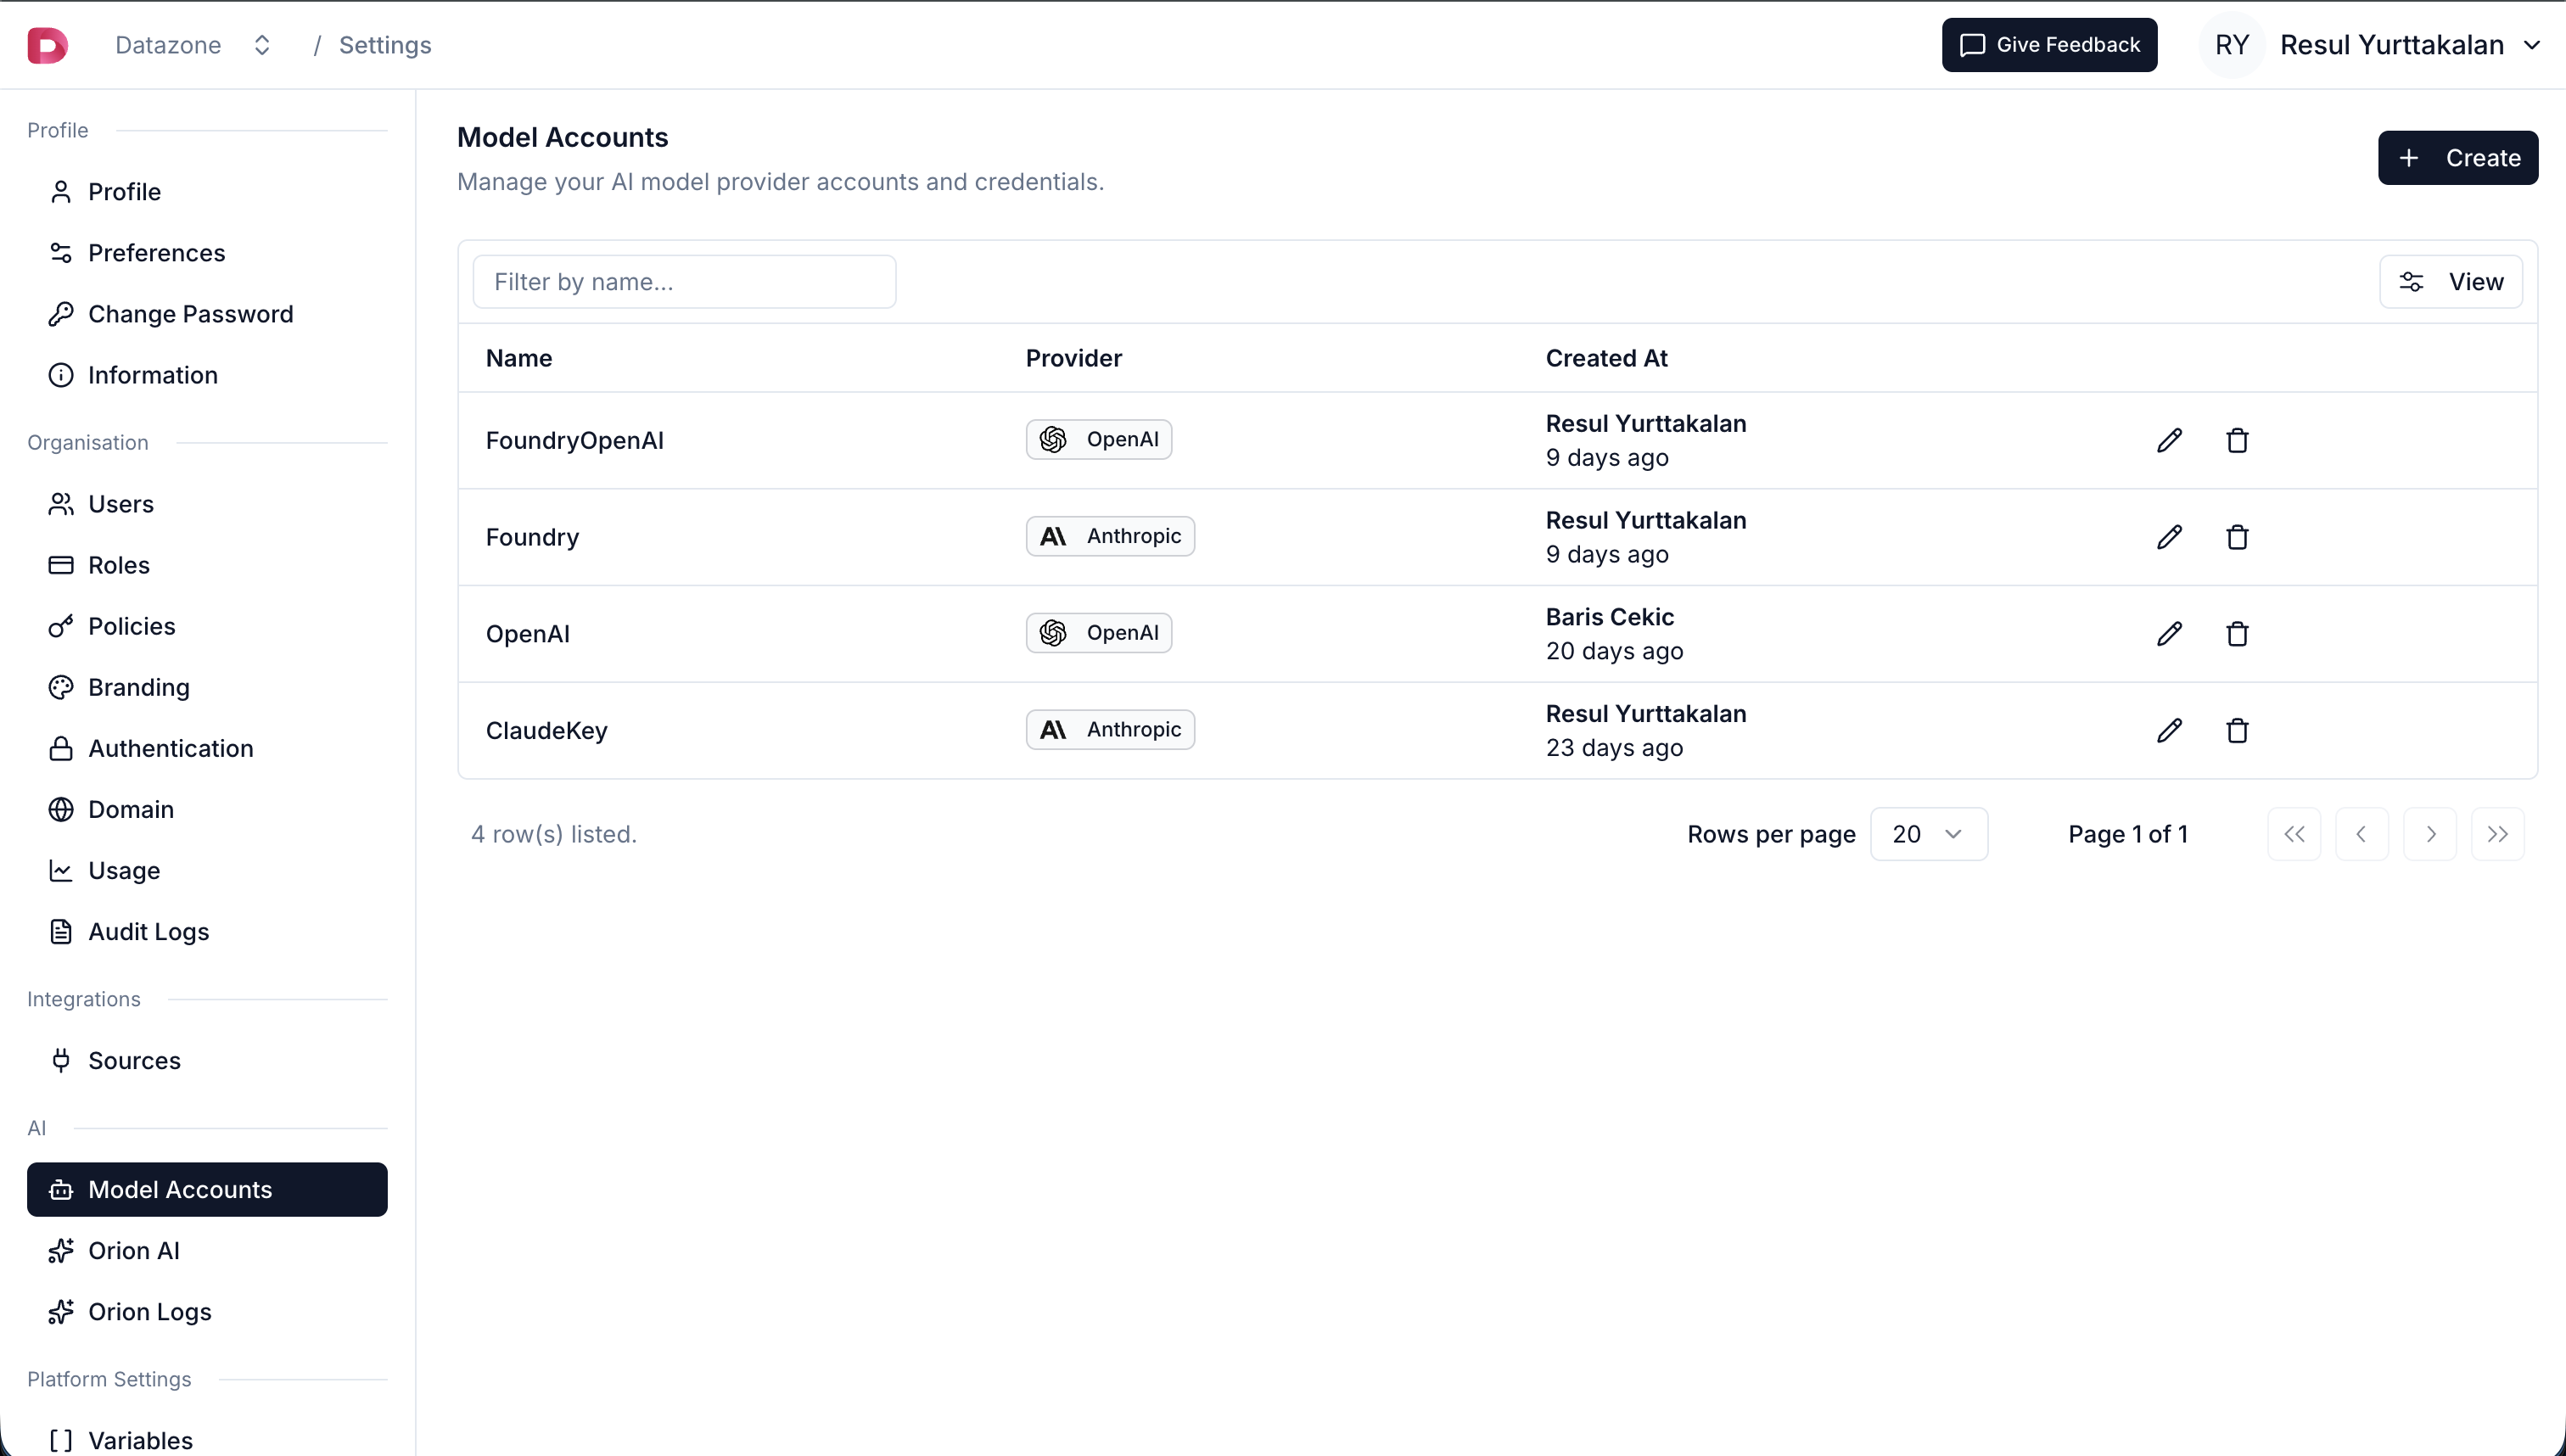Switch to Model Accounts section
Image resolution: width=2566 pixels, height=1456 pixels.
click(180, 1189)
